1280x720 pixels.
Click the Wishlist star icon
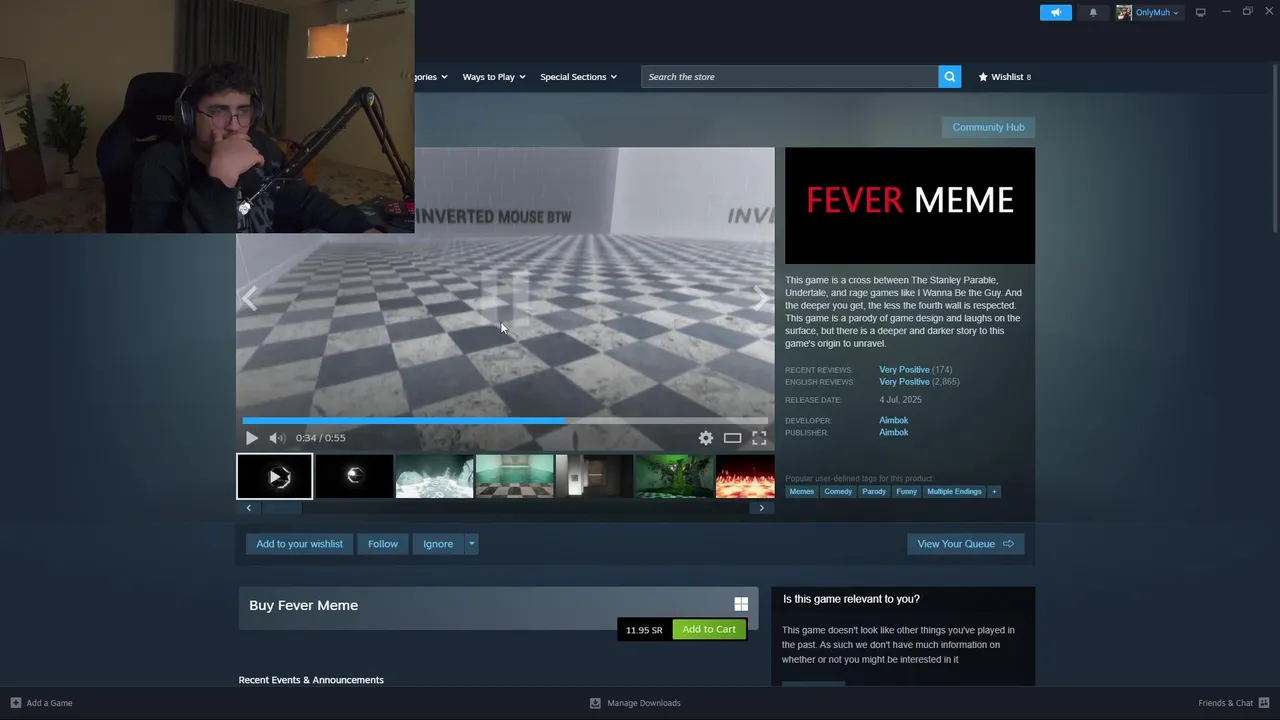(983, 77)
